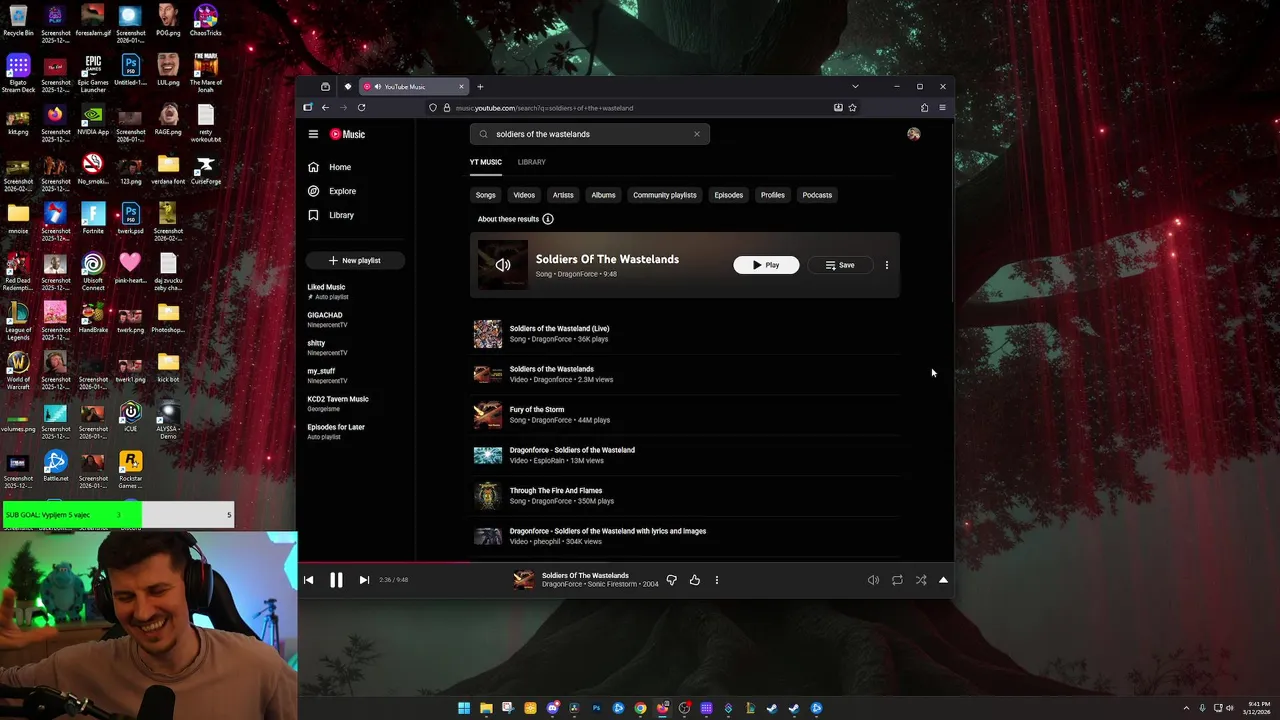Screen dimensions: 1280x720
Task: Open the About these results info icon
Action: 547,219
